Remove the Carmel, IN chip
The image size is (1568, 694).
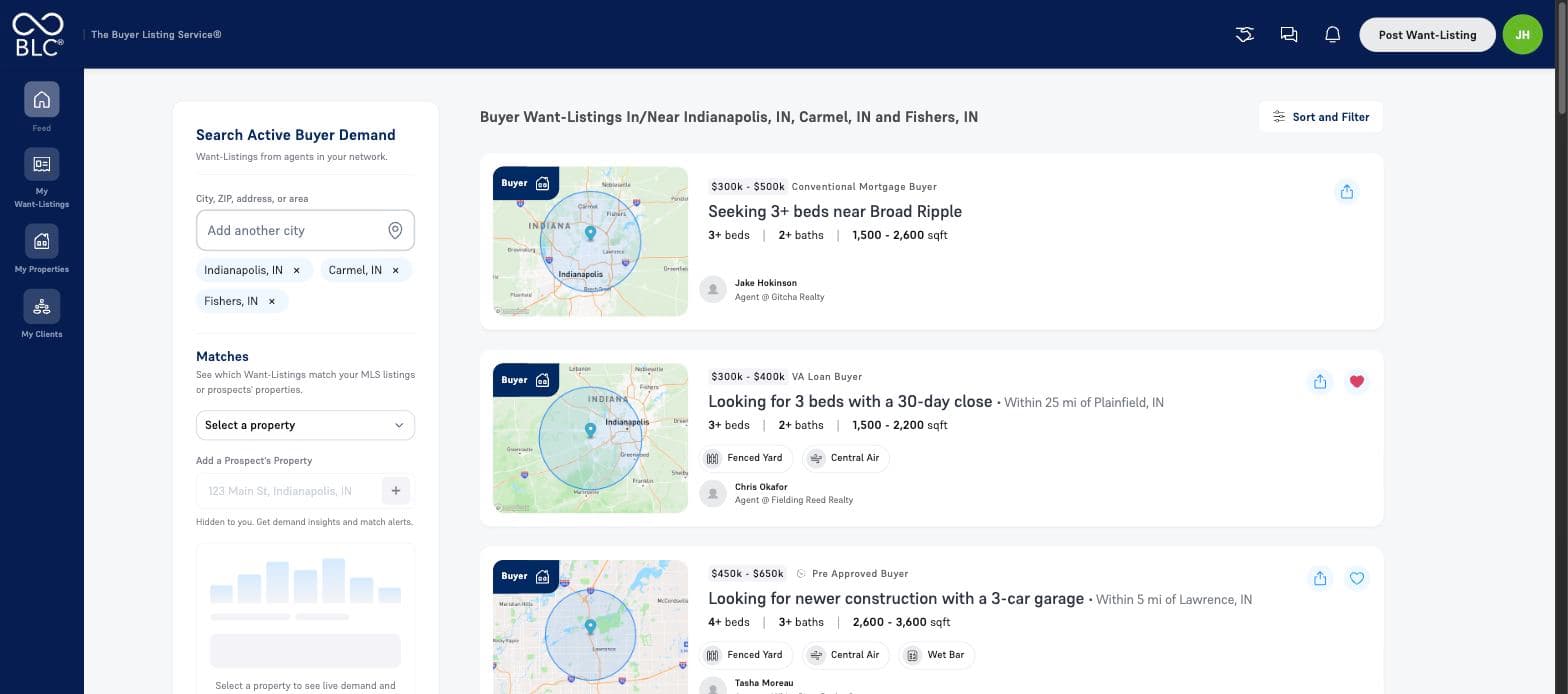(x=395, y=270)
